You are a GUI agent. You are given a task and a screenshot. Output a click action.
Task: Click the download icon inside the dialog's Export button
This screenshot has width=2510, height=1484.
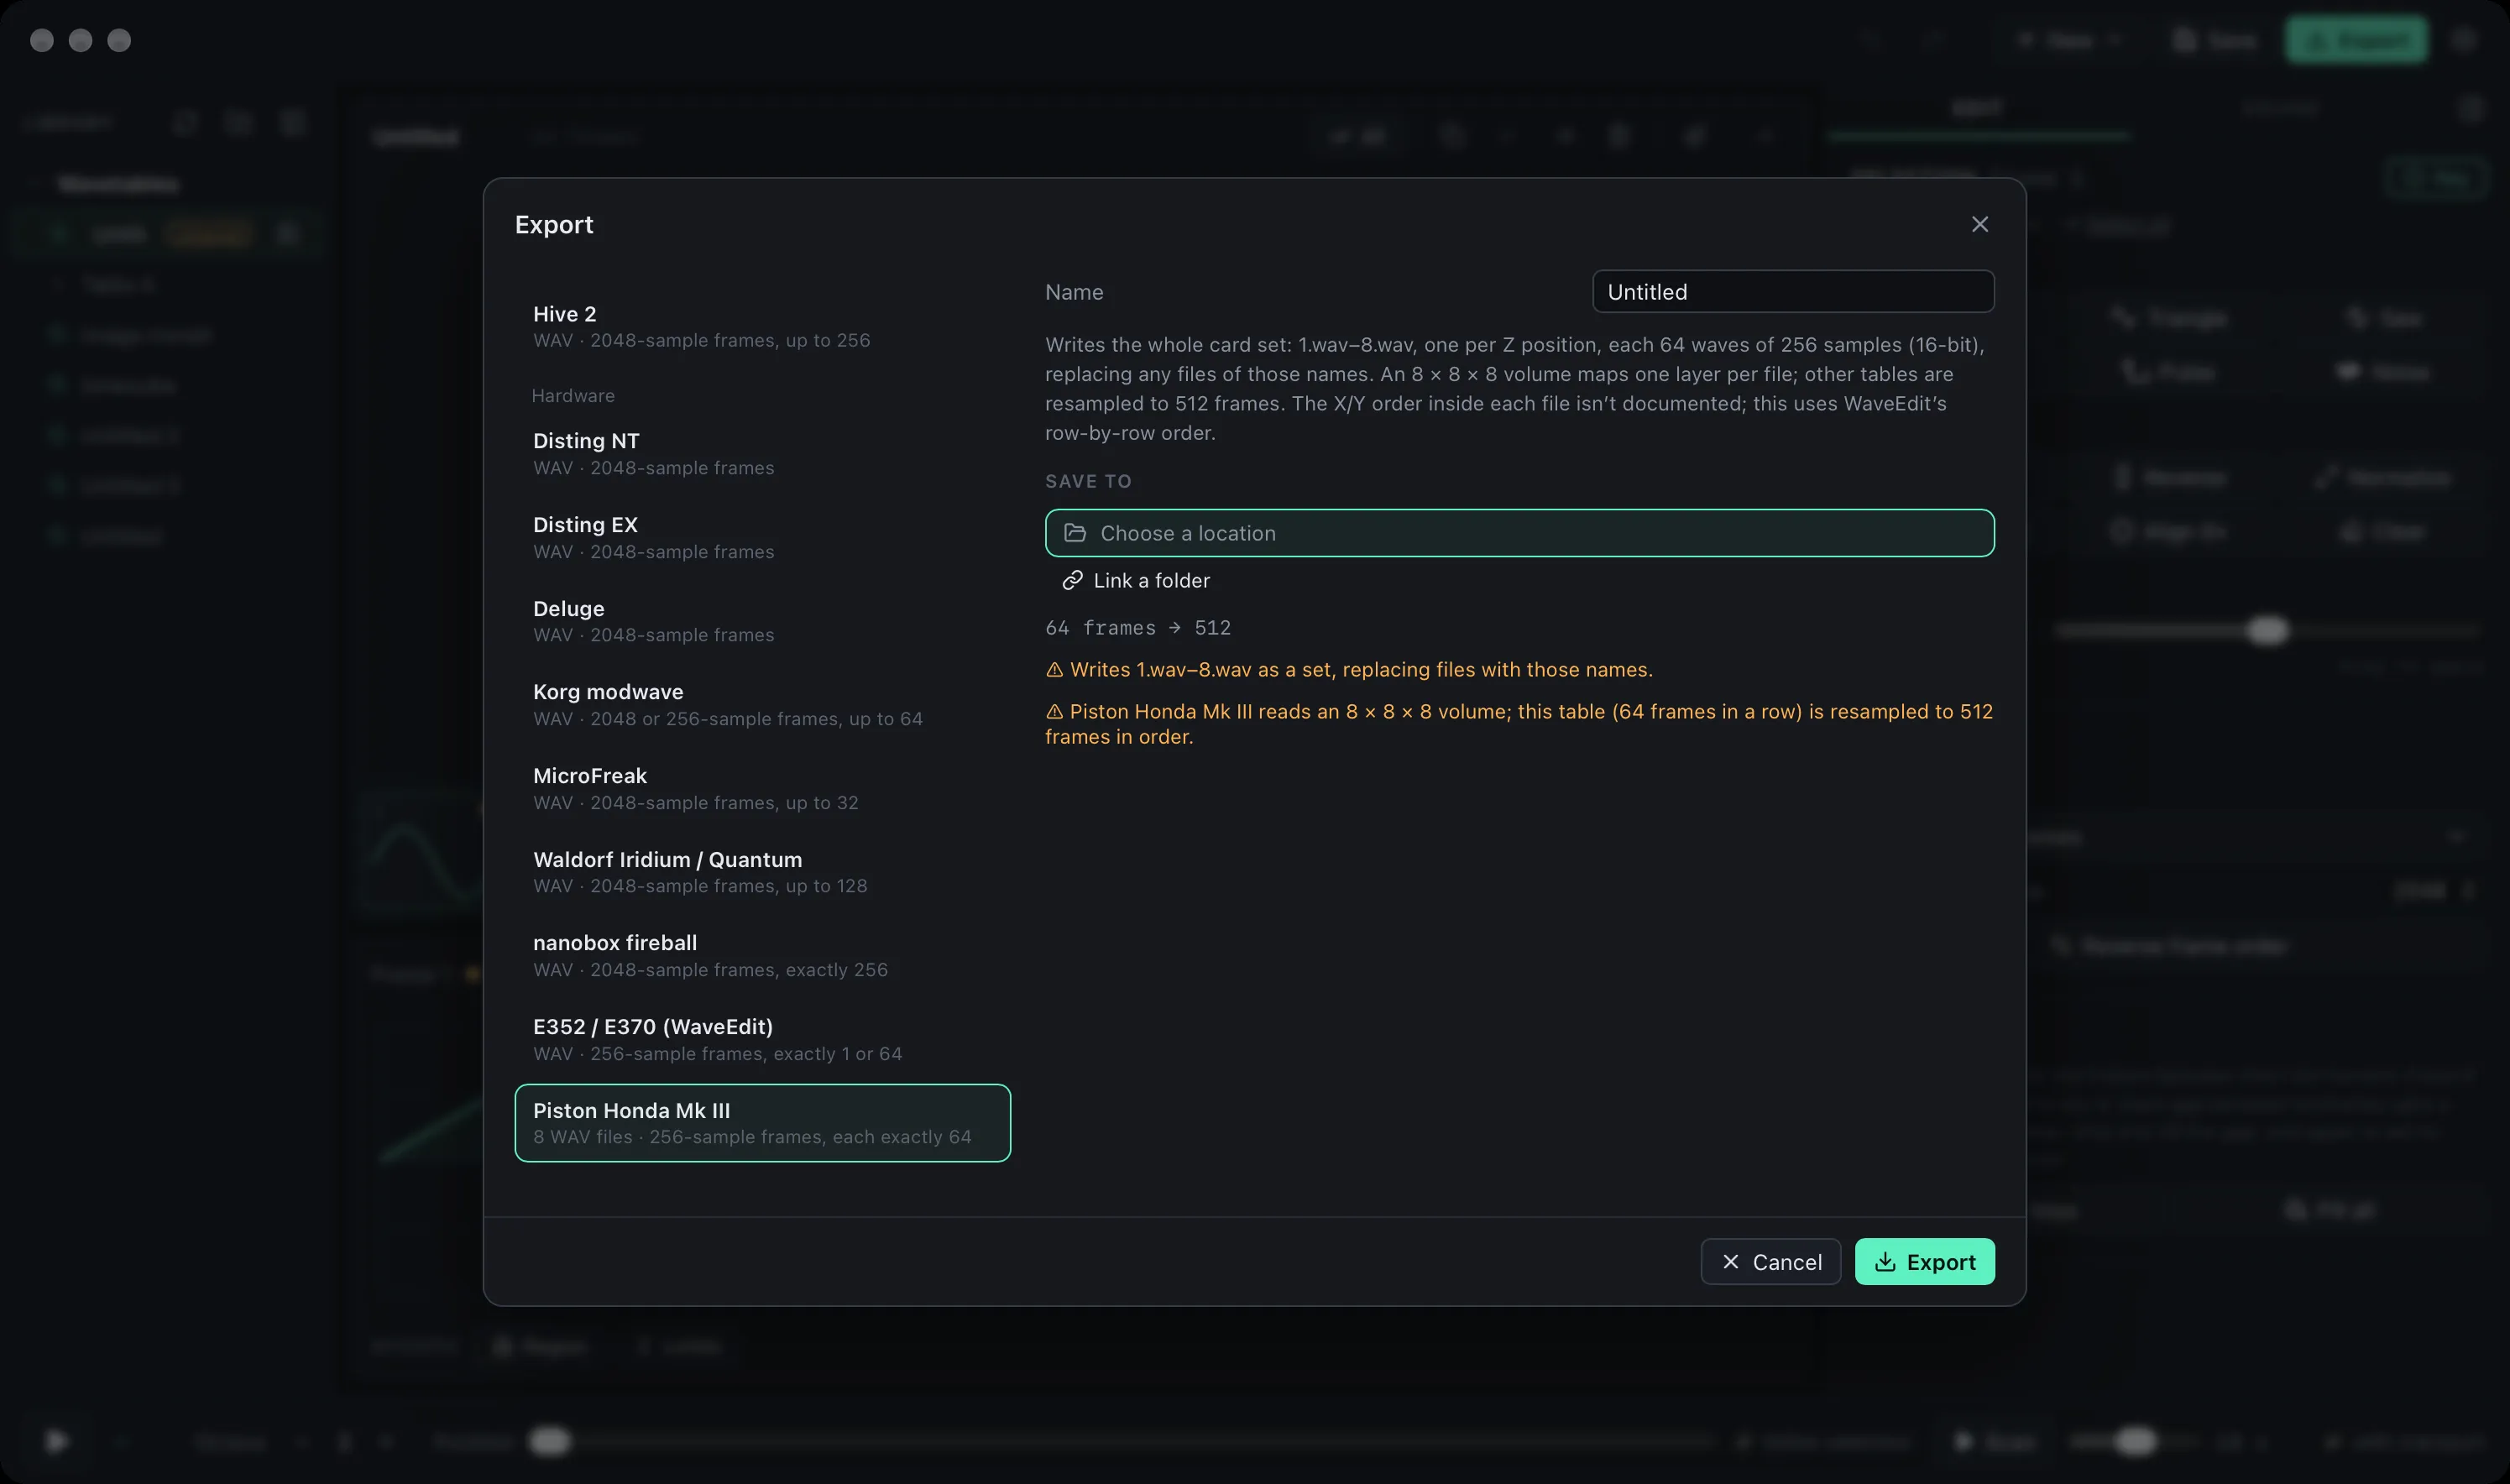(1884, 1262)
